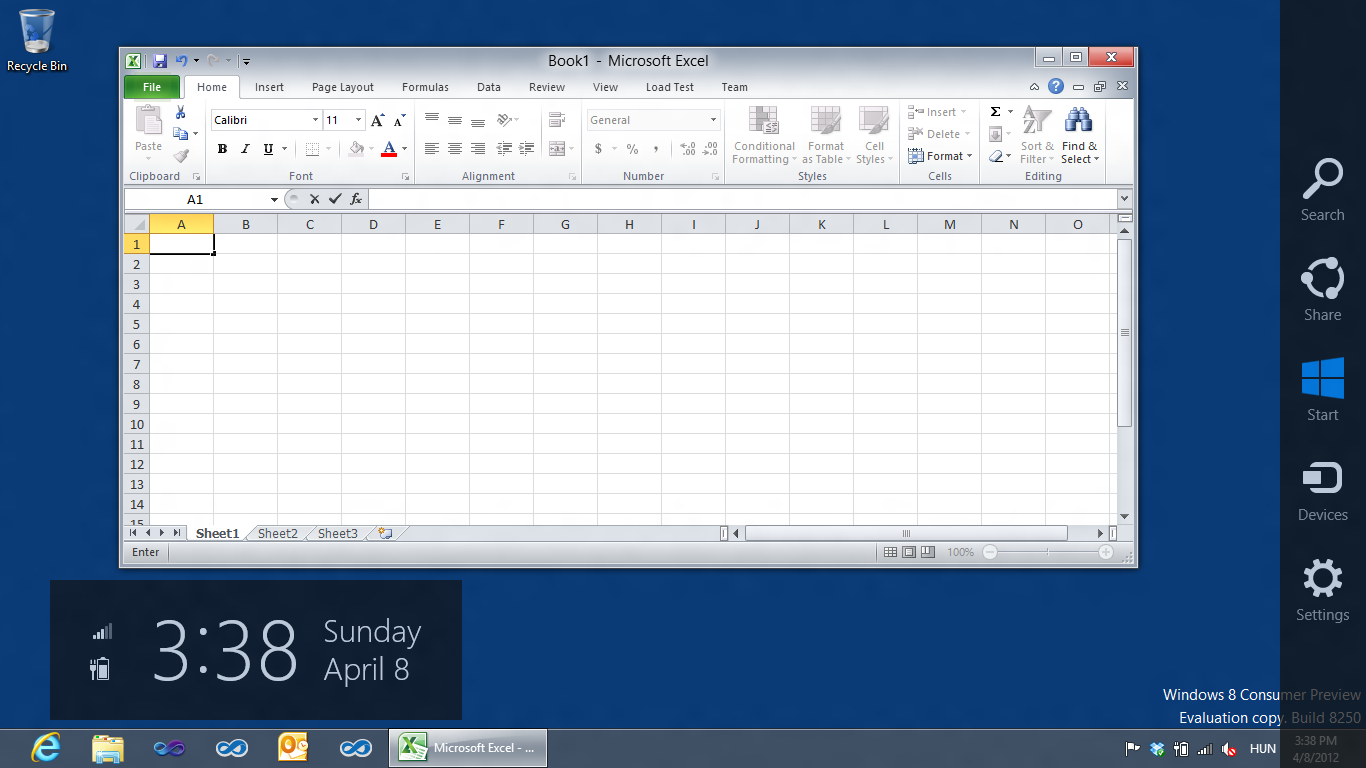Open the Format cells dropdown
1366x768 pixels.
[x=940, y=156]
